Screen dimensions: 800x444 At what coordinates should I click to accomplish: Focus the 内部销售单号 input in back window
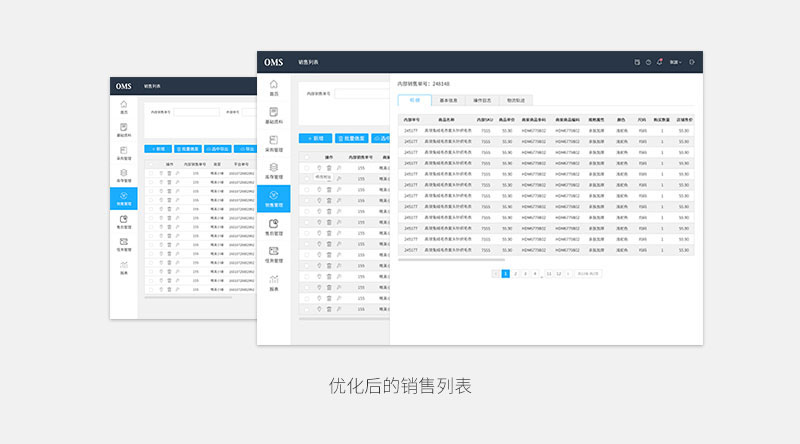pos(196,112)
